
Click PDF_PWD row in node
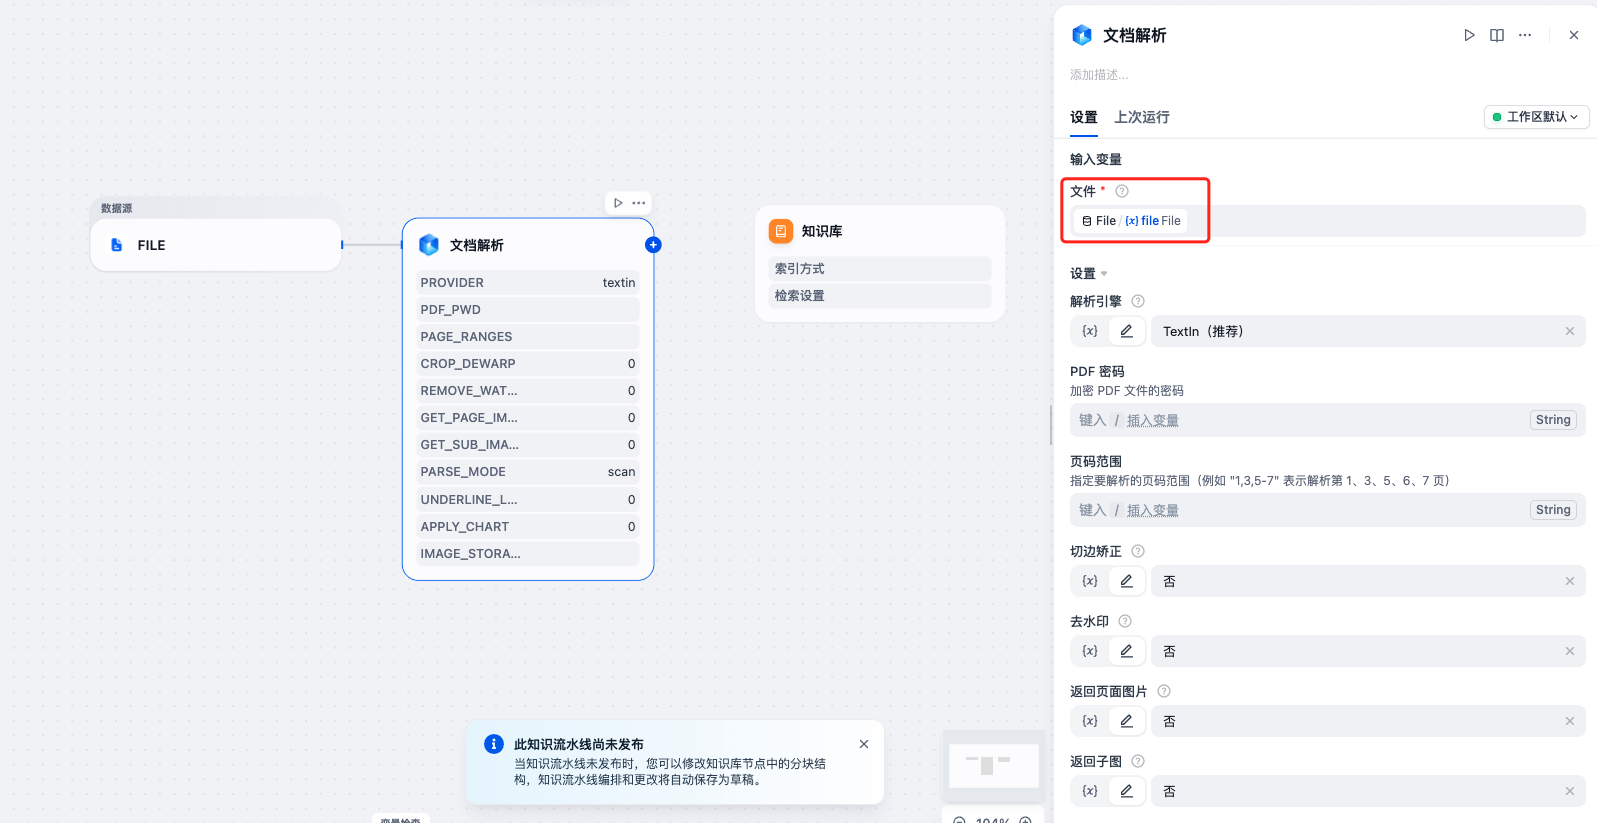pyautogui.click(x=528, y=310)
